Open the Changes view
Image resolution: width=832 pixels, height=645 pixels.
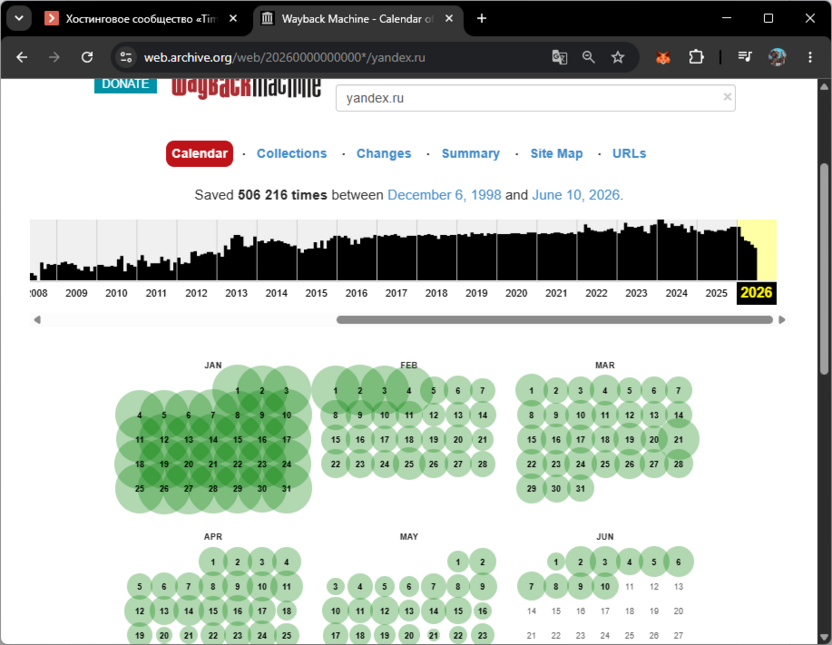[384, 154]
